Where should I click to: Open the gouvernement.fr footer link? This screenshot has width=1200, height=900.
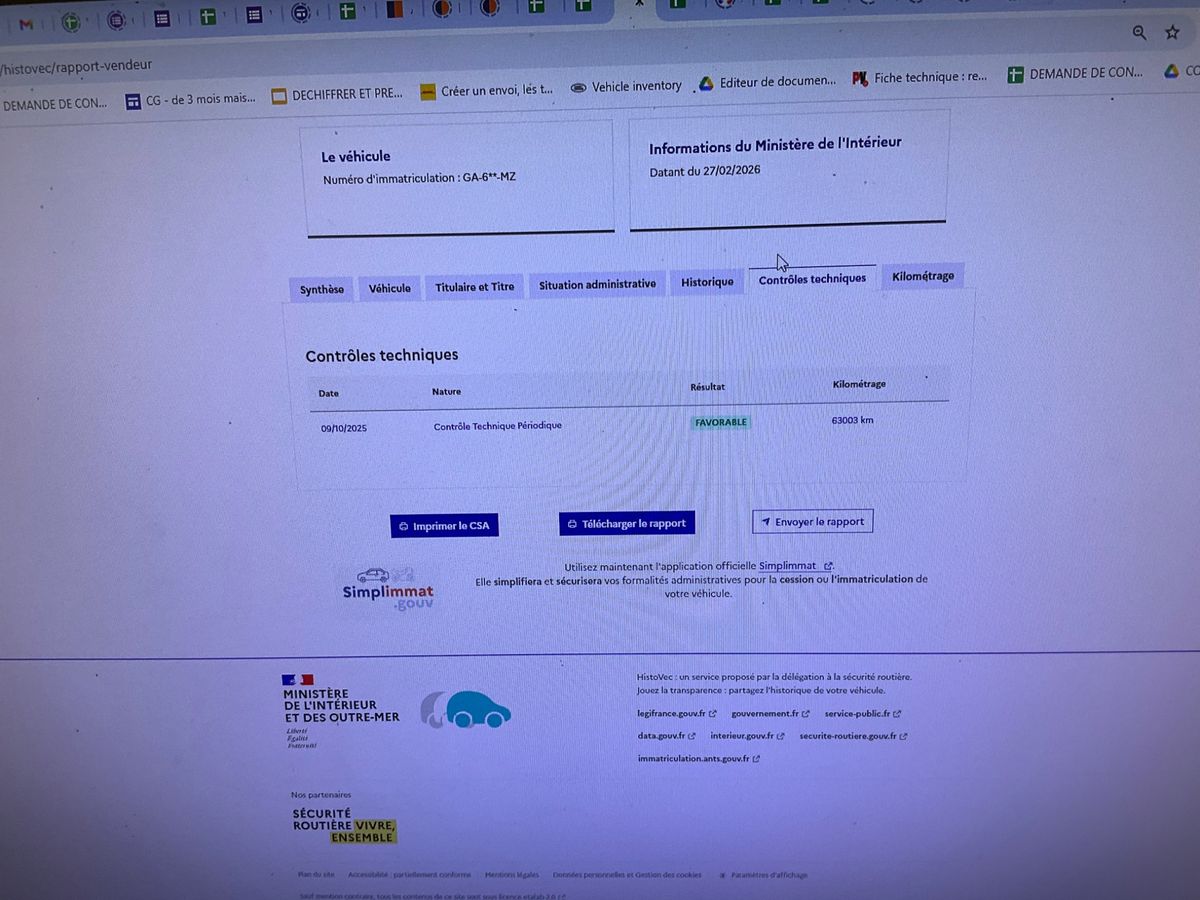coord(770,714)
